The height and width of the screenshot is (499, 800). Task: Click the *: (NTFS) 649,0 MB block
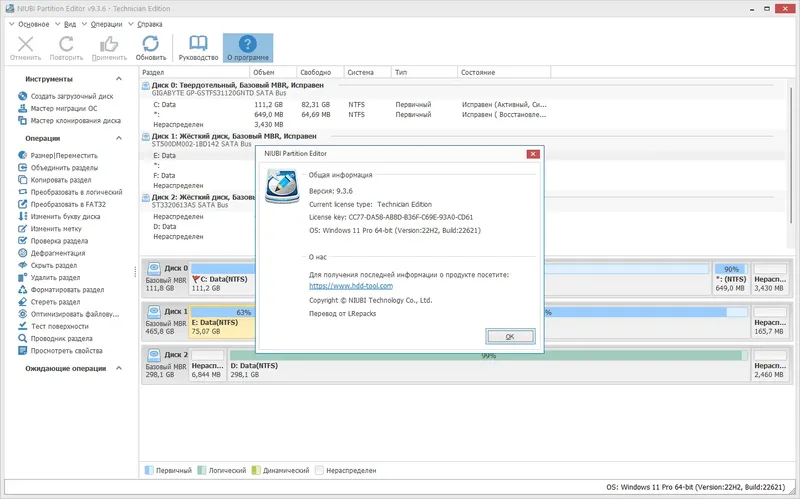pos(731,279)
